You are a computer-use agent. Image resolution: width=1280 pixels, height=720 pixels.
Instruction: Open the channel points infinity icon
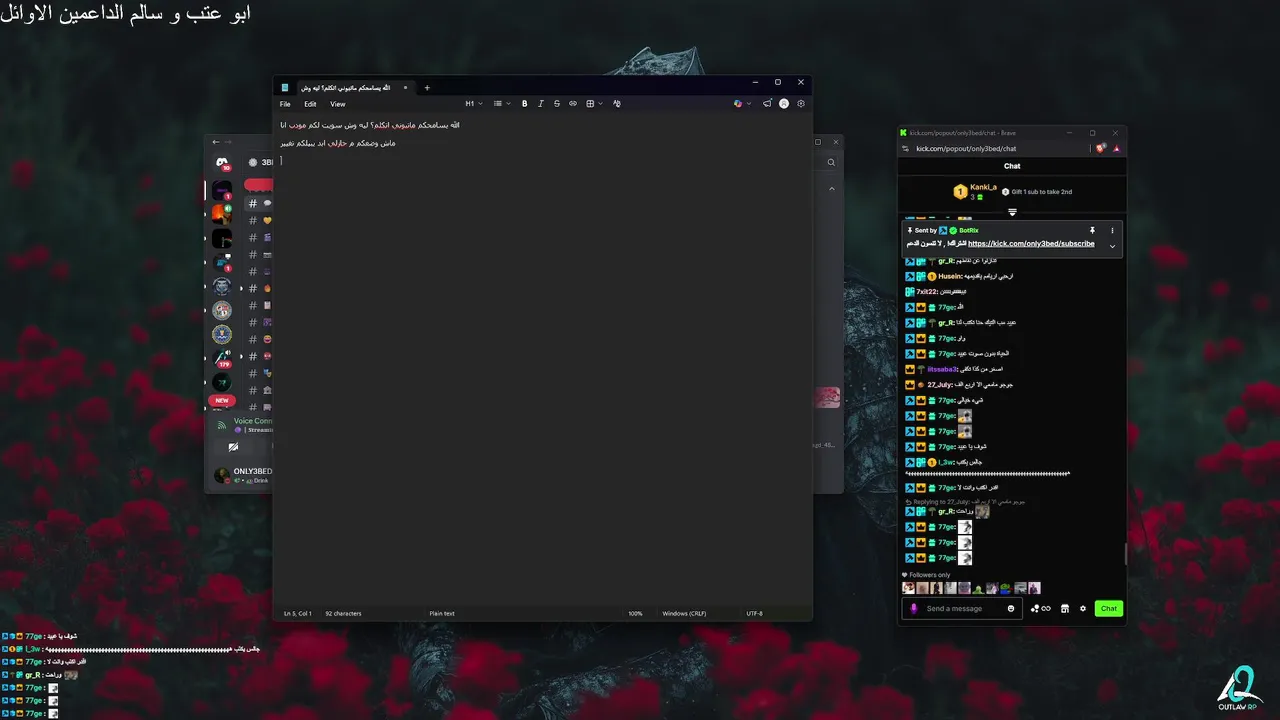(x=1041, y=609)
